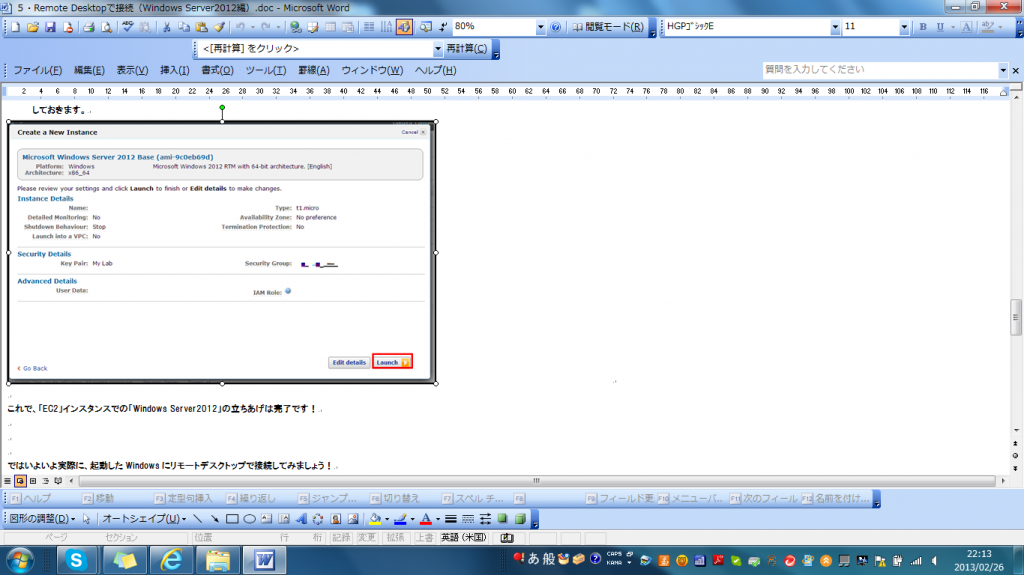Image resolution: width=1024 pixels, height=575 pixels.
Task: Click the Line Style icon
Action: click(x=451, y=519)
